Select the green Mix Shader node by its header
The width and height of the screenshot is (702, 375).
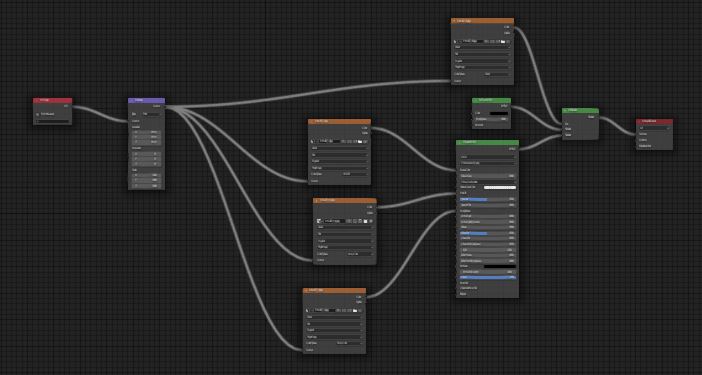click(x=581, y=110)
